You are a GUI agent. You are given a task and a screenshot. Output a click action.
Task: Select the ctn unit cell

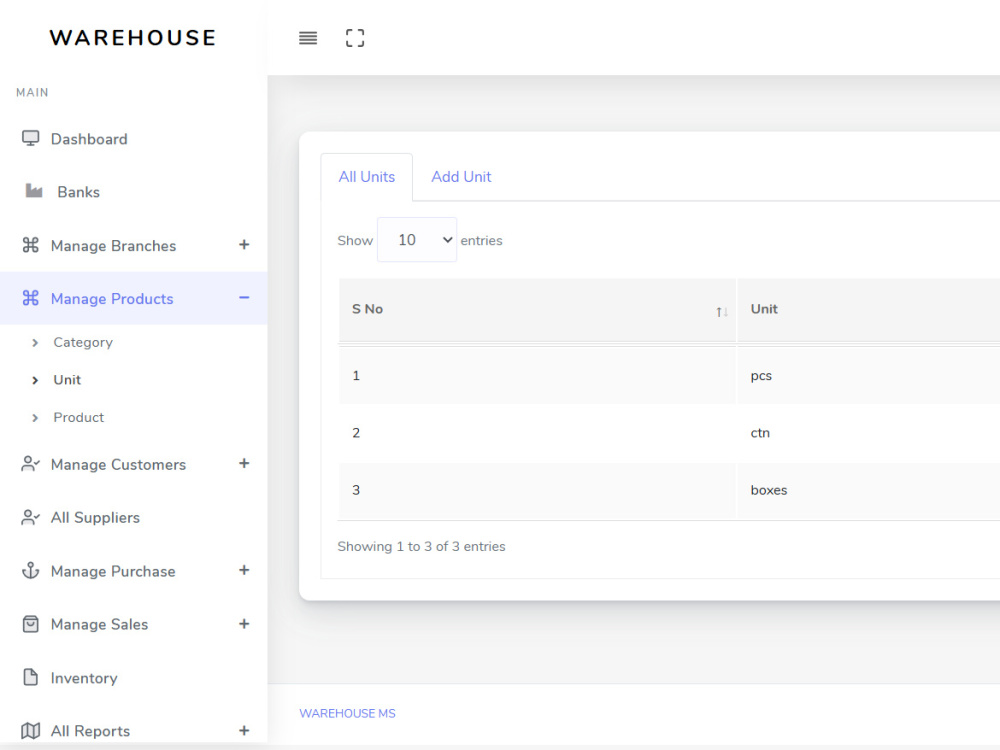click(760, 432)
